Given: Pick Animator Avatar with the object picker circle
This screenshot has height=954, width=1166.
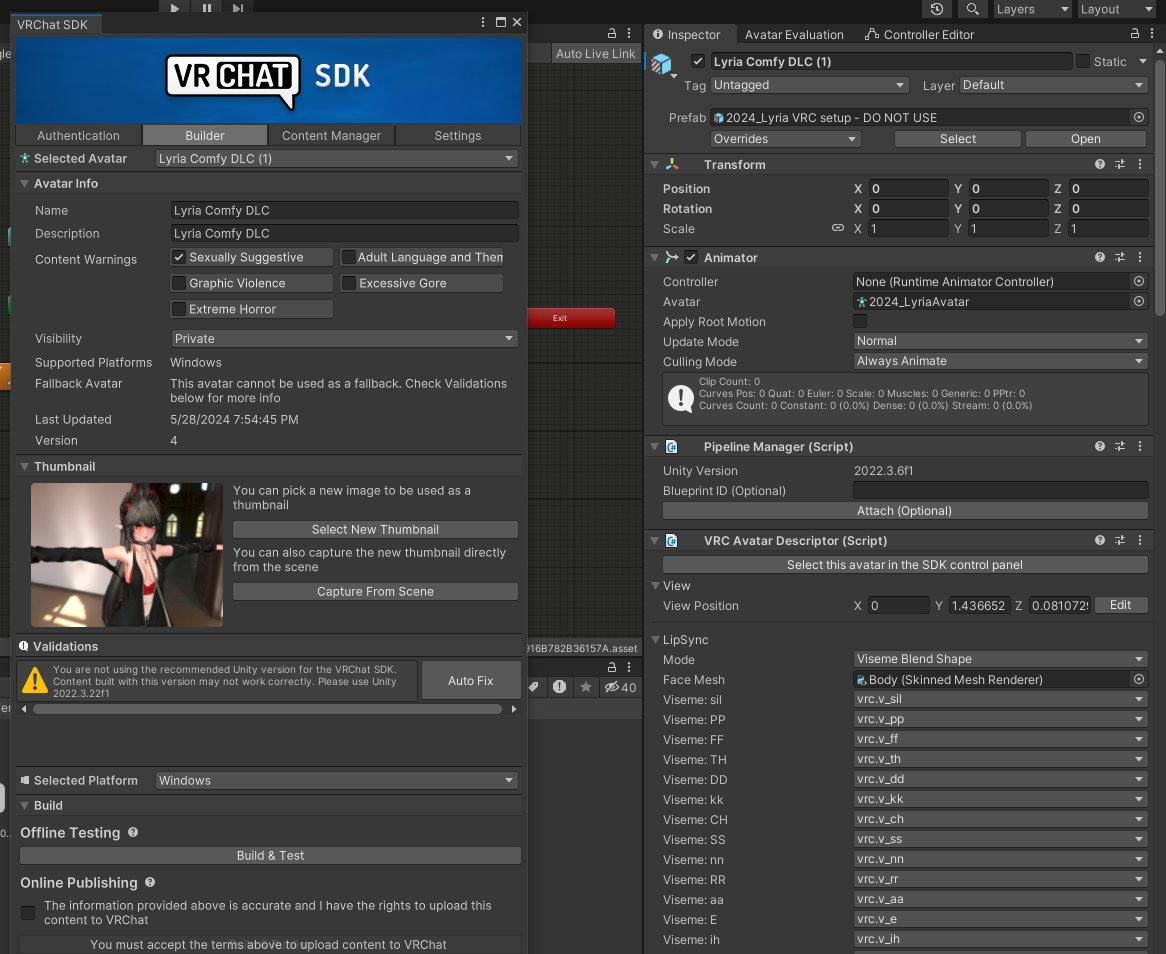Looking at the screenshot, I should coord(1138,301).
